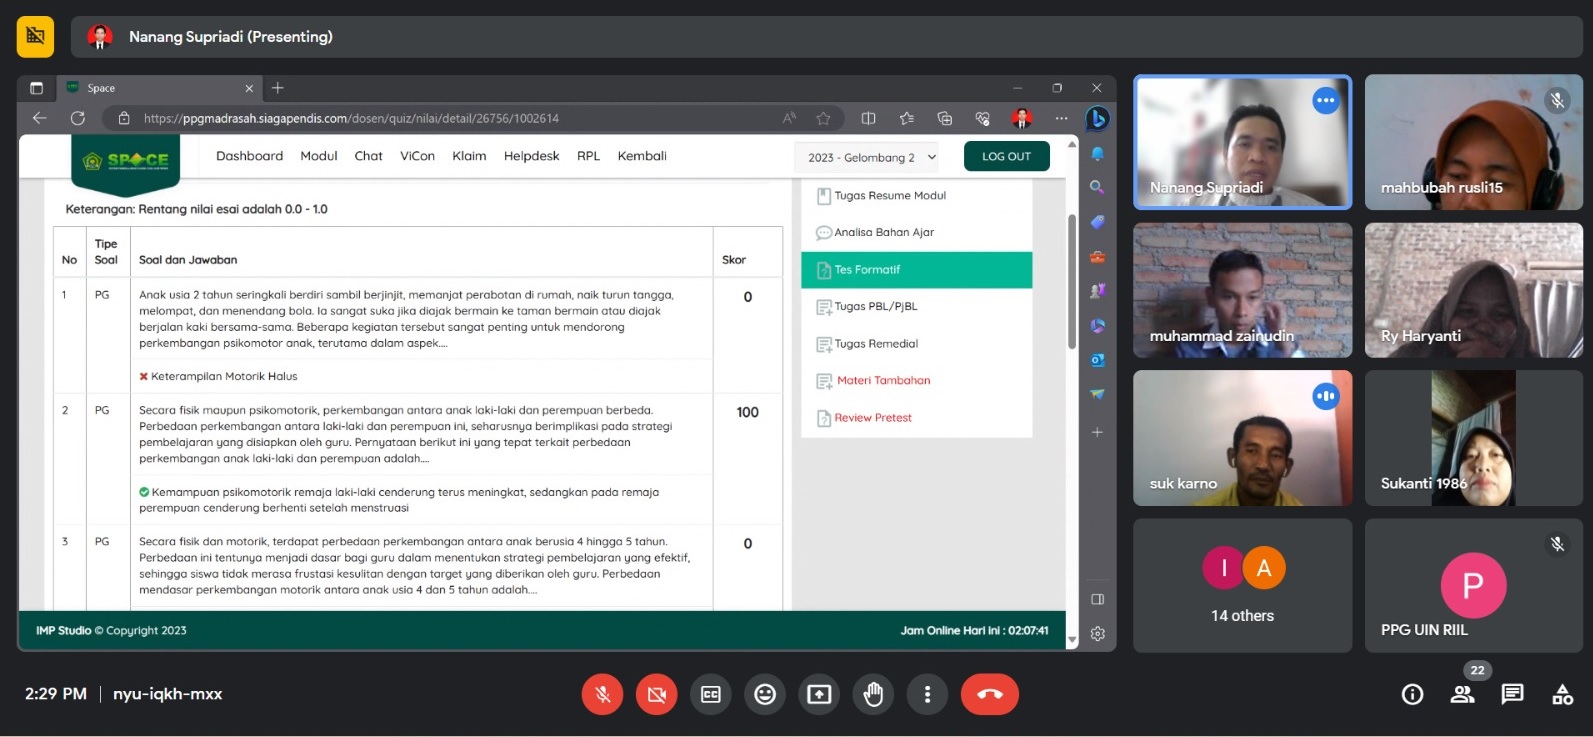Open a new browser tab with plus button
Viewport: 1593px width, 737px height.
(278, 88)
